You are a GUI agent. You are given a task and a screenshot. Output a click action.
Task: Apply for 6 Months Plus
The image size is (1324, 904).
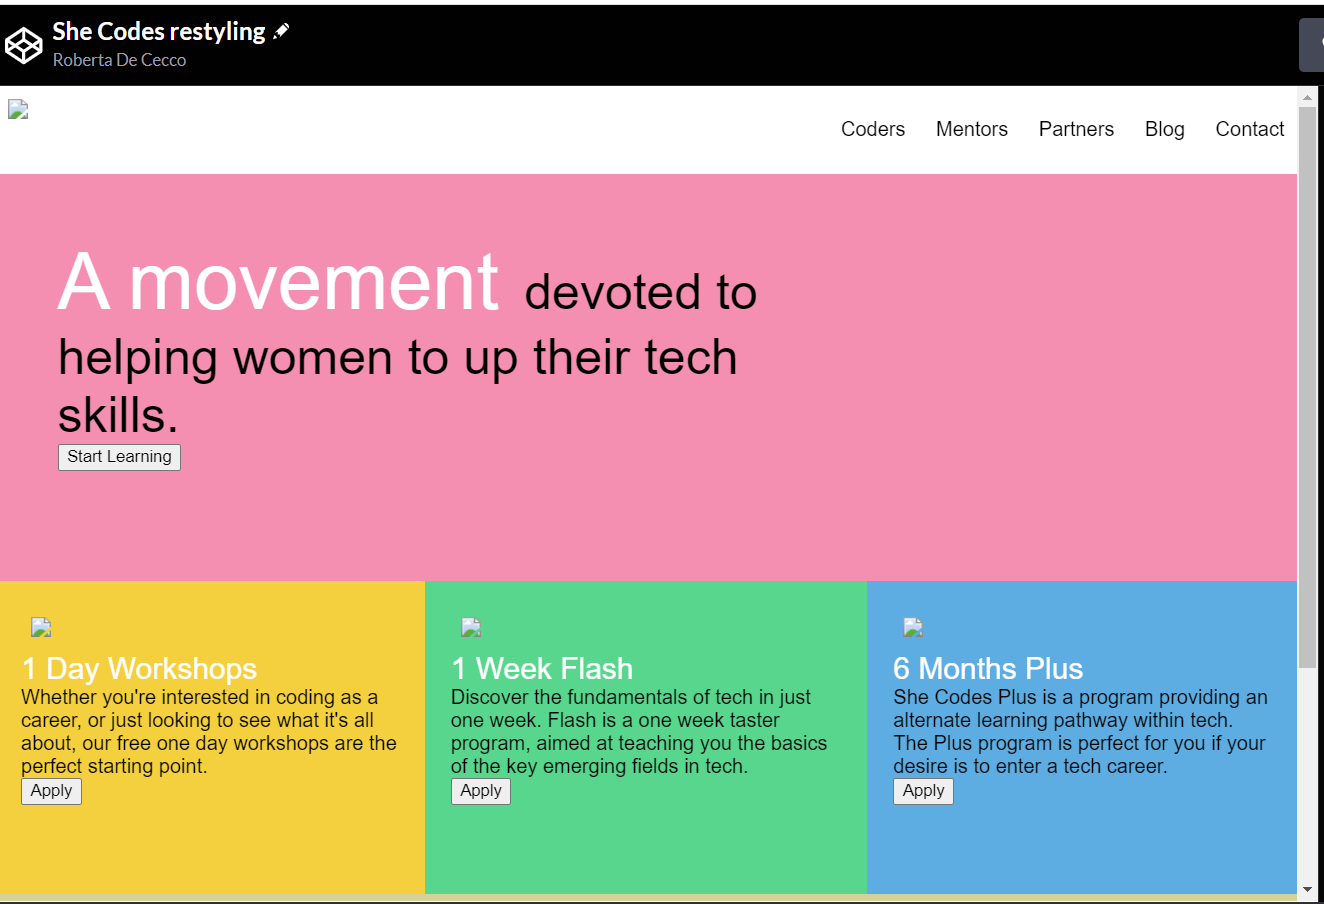(x=923, y=791)
